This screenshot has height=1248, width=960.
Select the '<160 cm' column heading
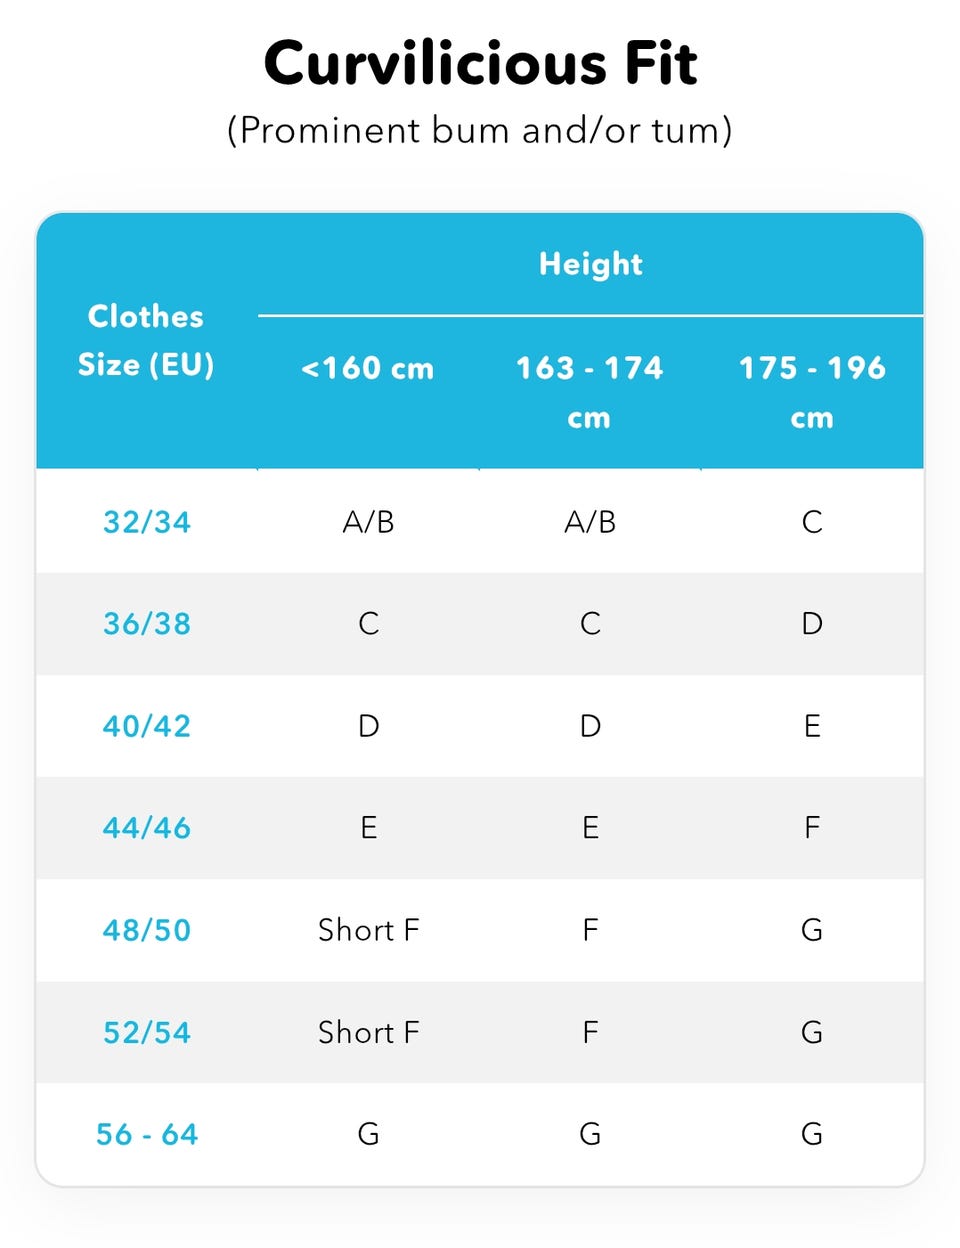point(368,368)
